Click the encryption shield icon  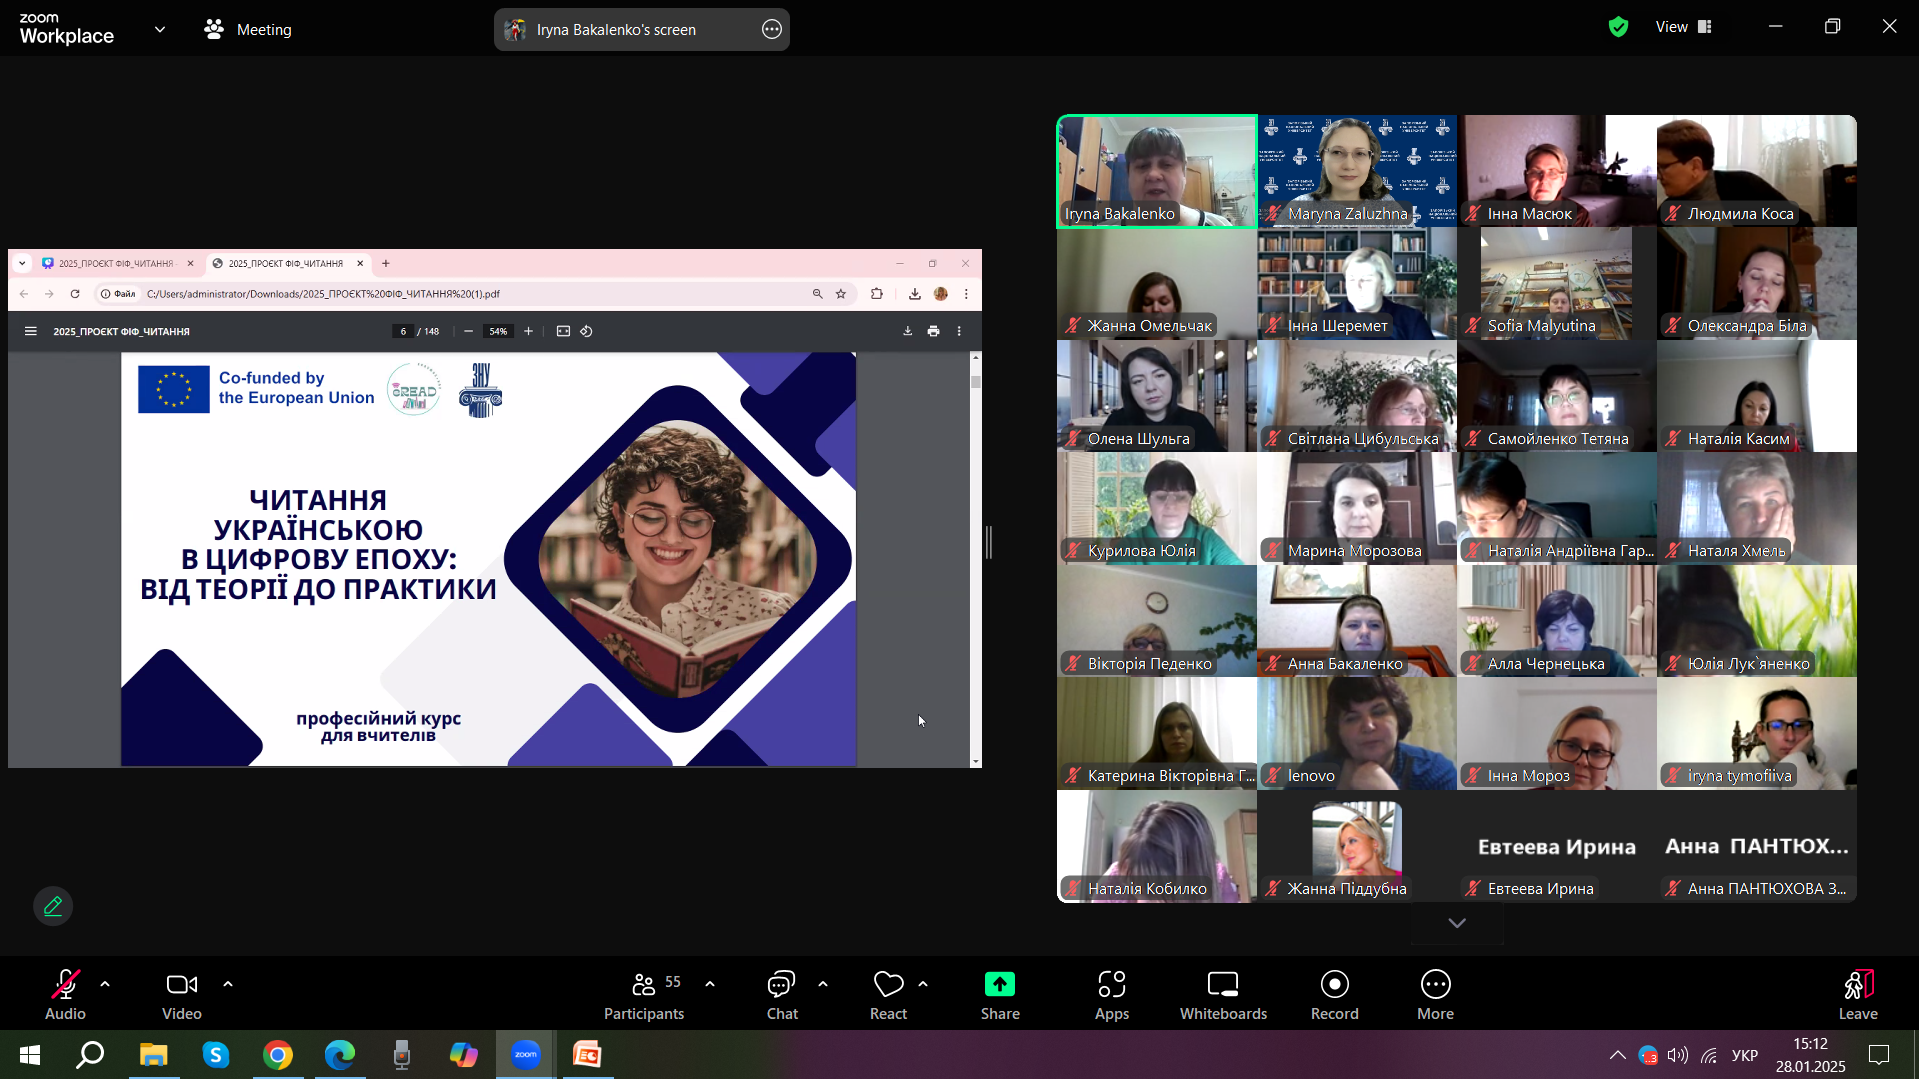point(1618,28)
